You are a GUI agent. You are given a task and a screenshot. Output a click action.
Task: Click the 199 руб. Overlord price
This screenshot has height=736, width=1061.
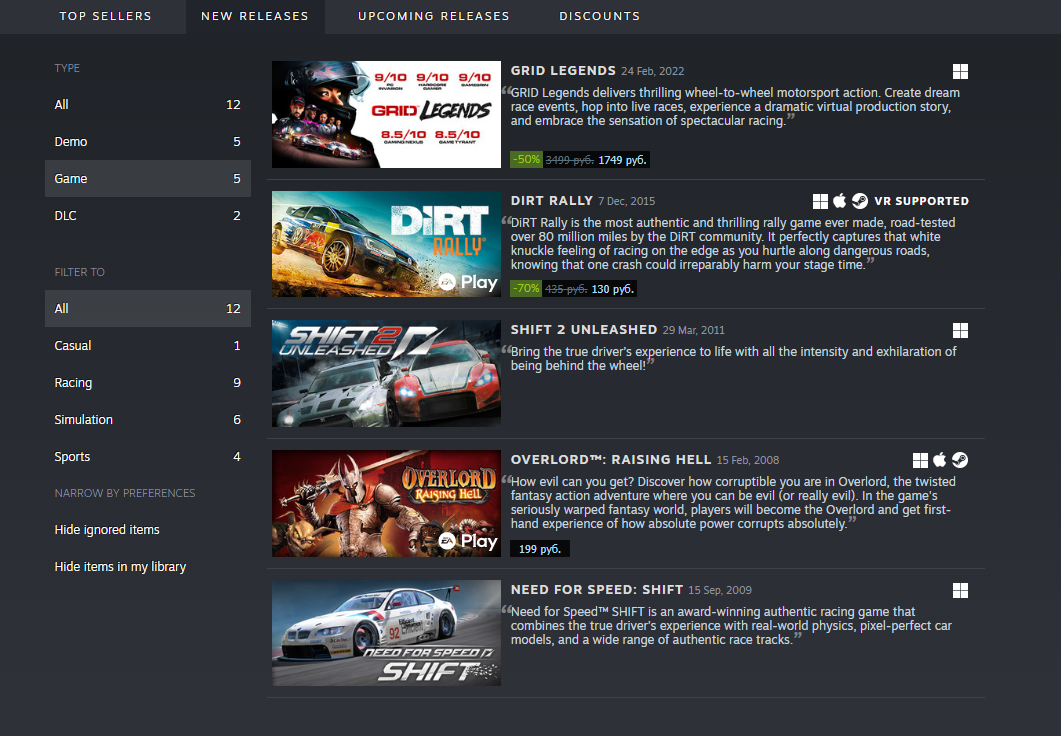click(x=540, y=549)
